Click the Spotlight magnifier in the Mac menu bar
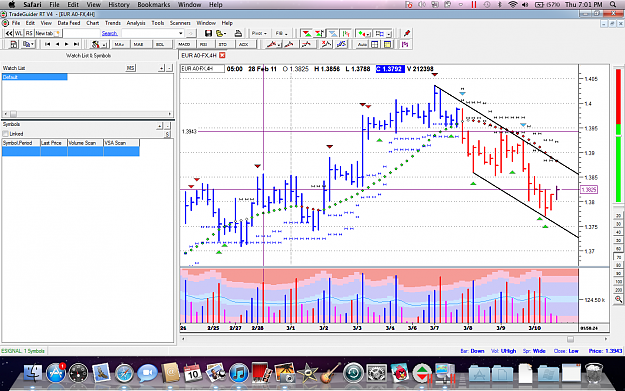Viewport: 625px width, 391px height. [613, 4]
